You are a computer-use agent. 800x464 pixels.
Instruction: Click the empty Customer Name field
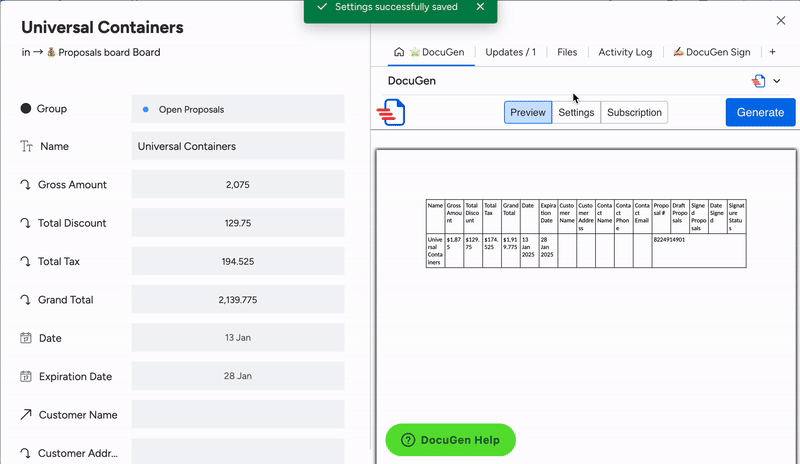(238, 414)
